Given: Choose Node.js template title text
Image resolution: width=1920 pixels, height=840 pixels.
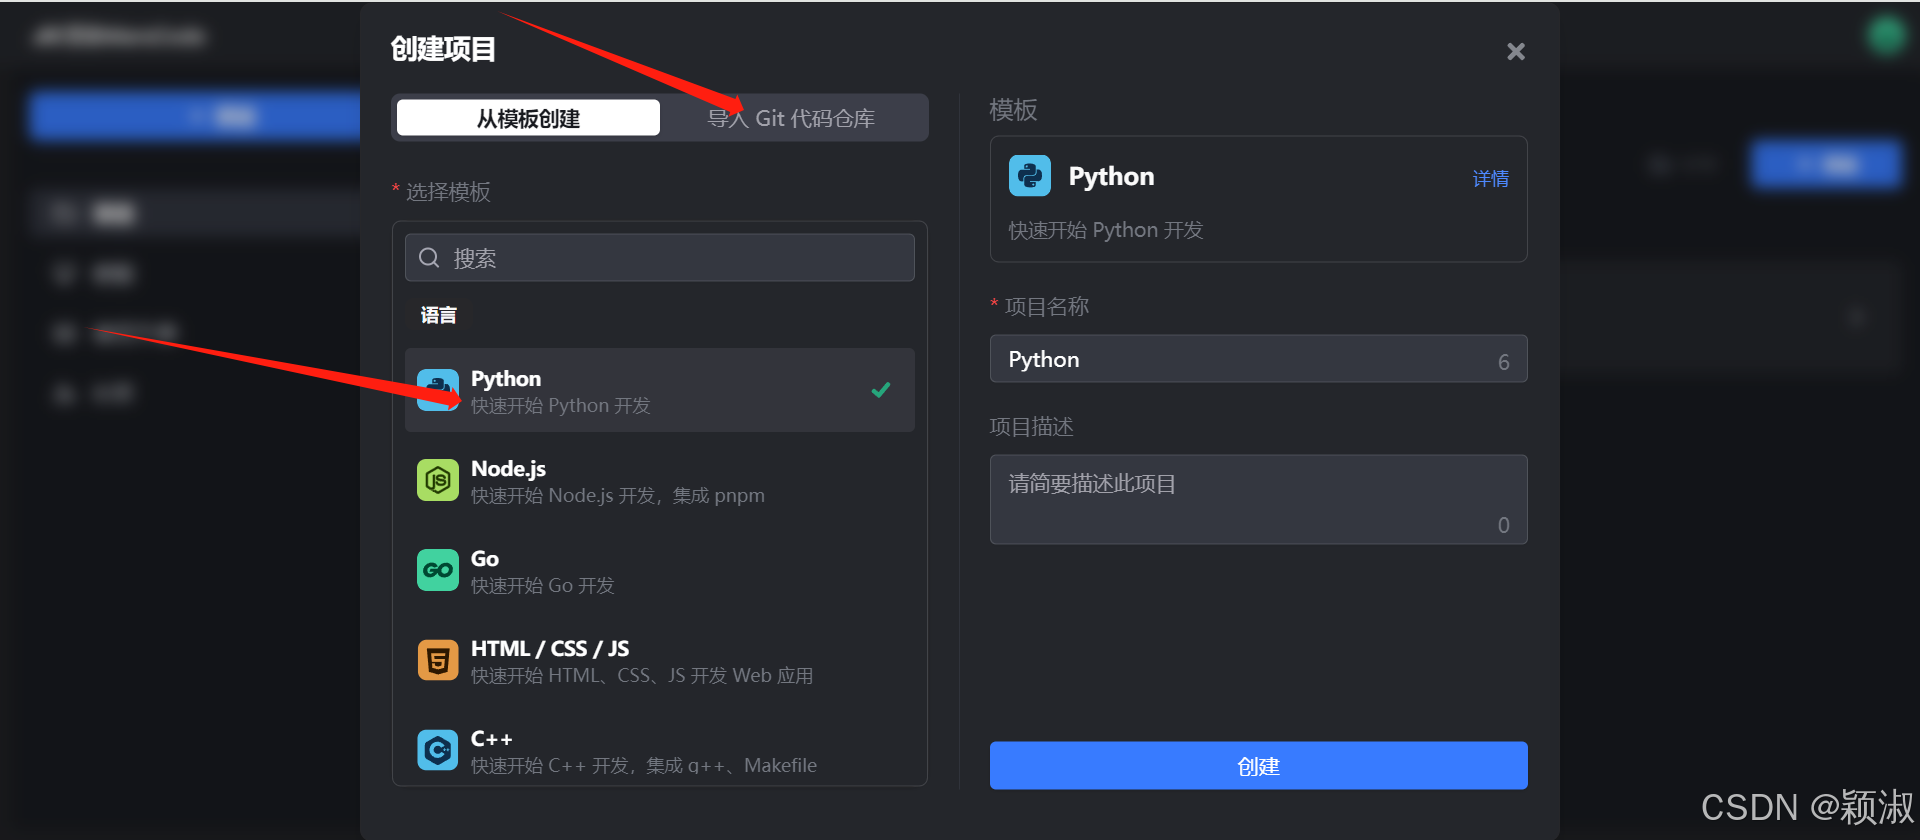Looking at the screenshot, I should pos(508,469).
